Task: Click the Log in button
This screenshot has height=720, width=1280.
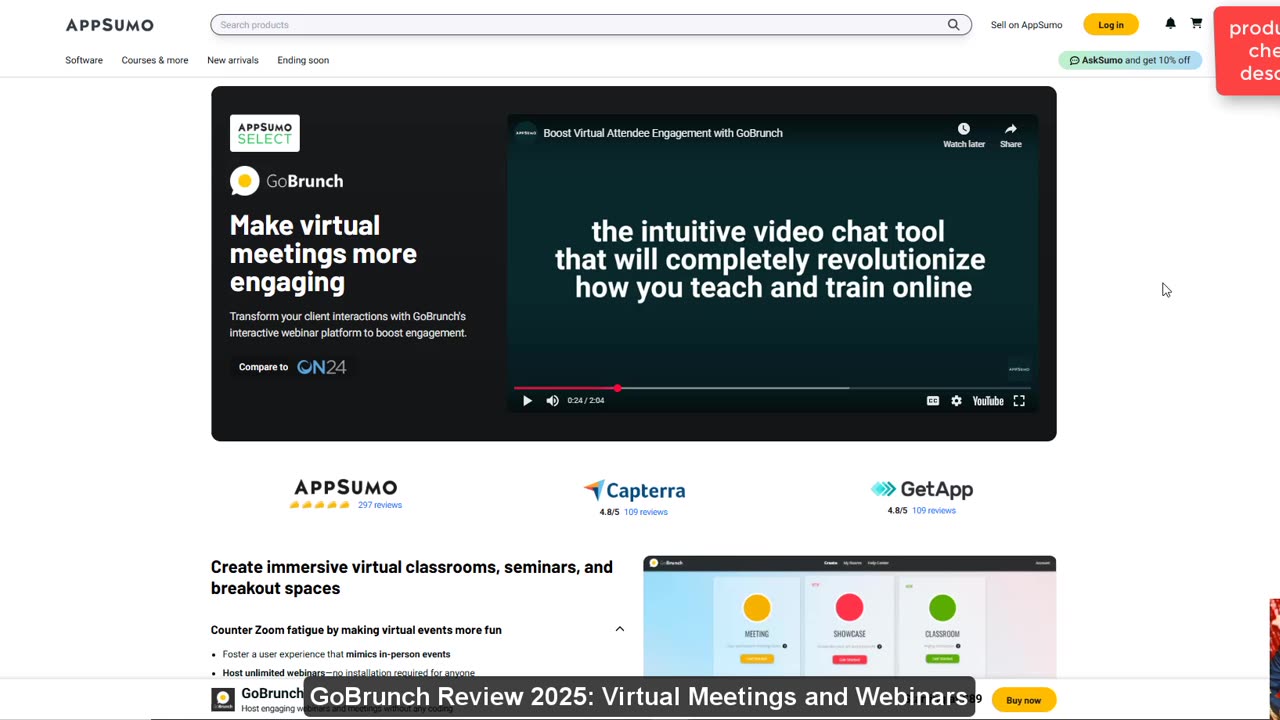Action: click(1111, 25)
